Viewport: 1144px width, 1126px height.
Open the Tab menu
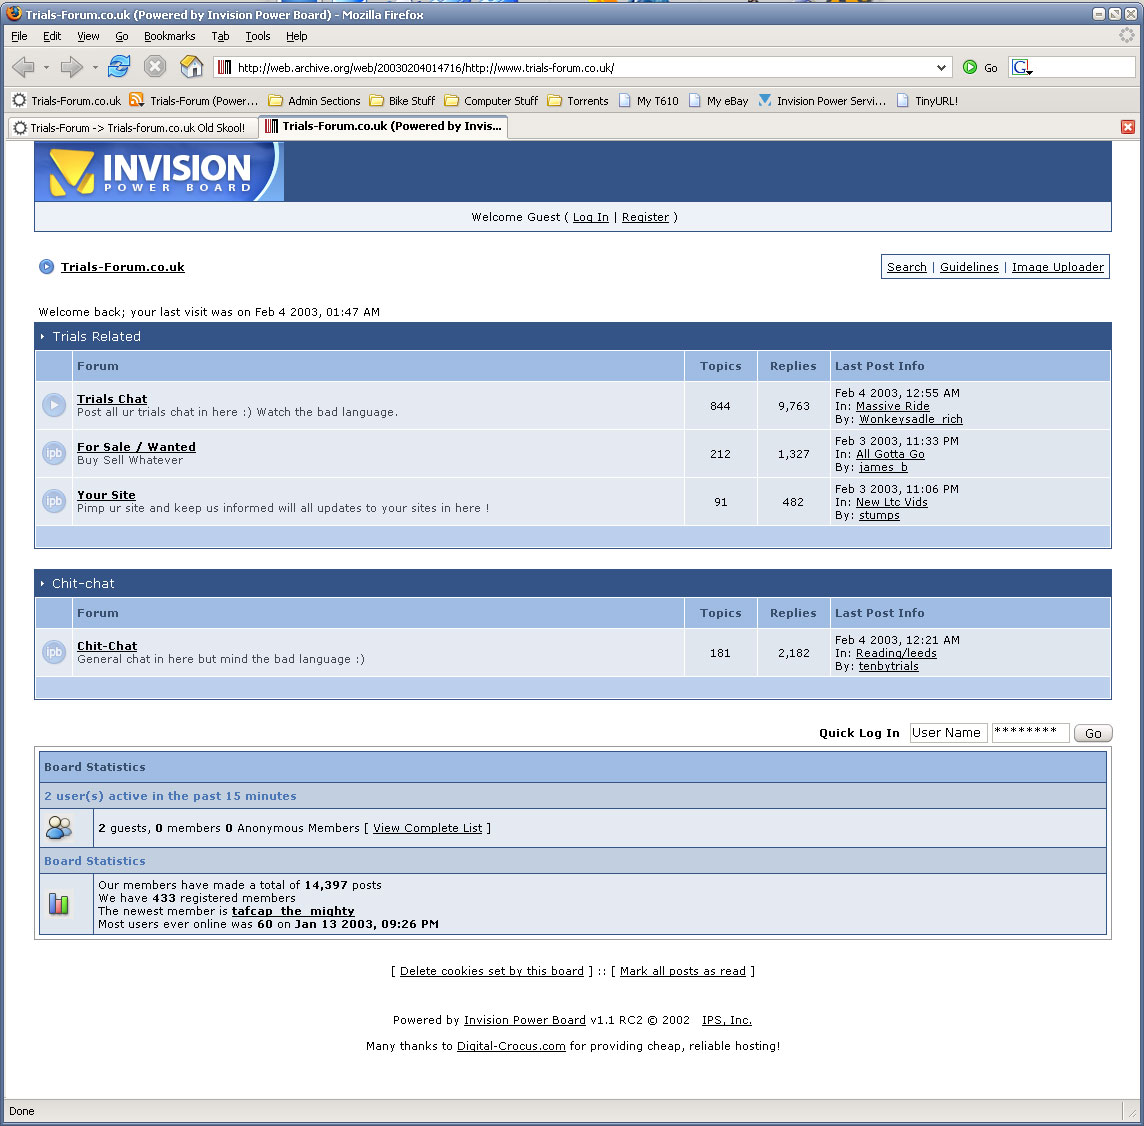220,36
